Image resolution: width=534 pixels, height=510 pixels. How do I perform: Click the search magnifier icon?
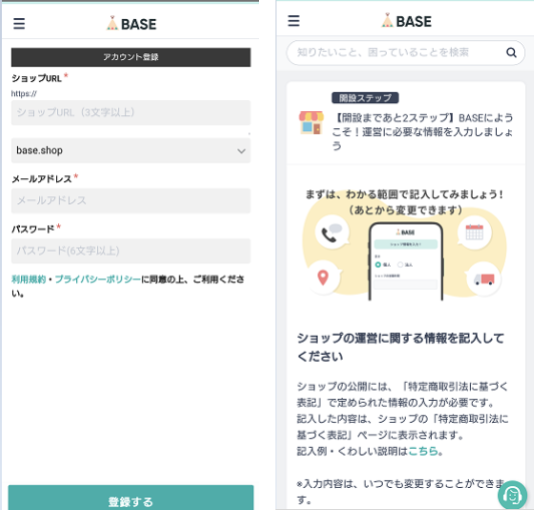[x=511, y=52]
